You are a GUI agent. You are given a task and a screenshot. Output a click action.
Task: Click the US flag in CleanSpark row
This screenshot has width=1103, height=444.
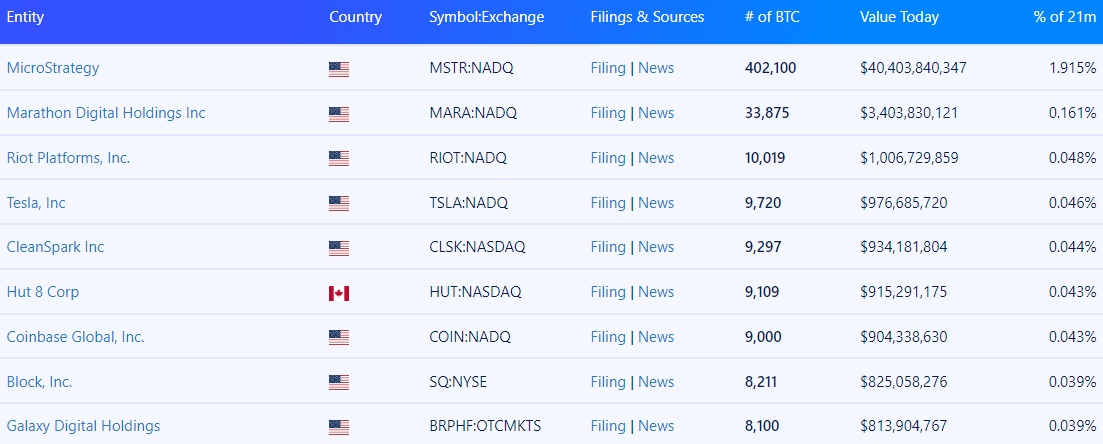339,248
